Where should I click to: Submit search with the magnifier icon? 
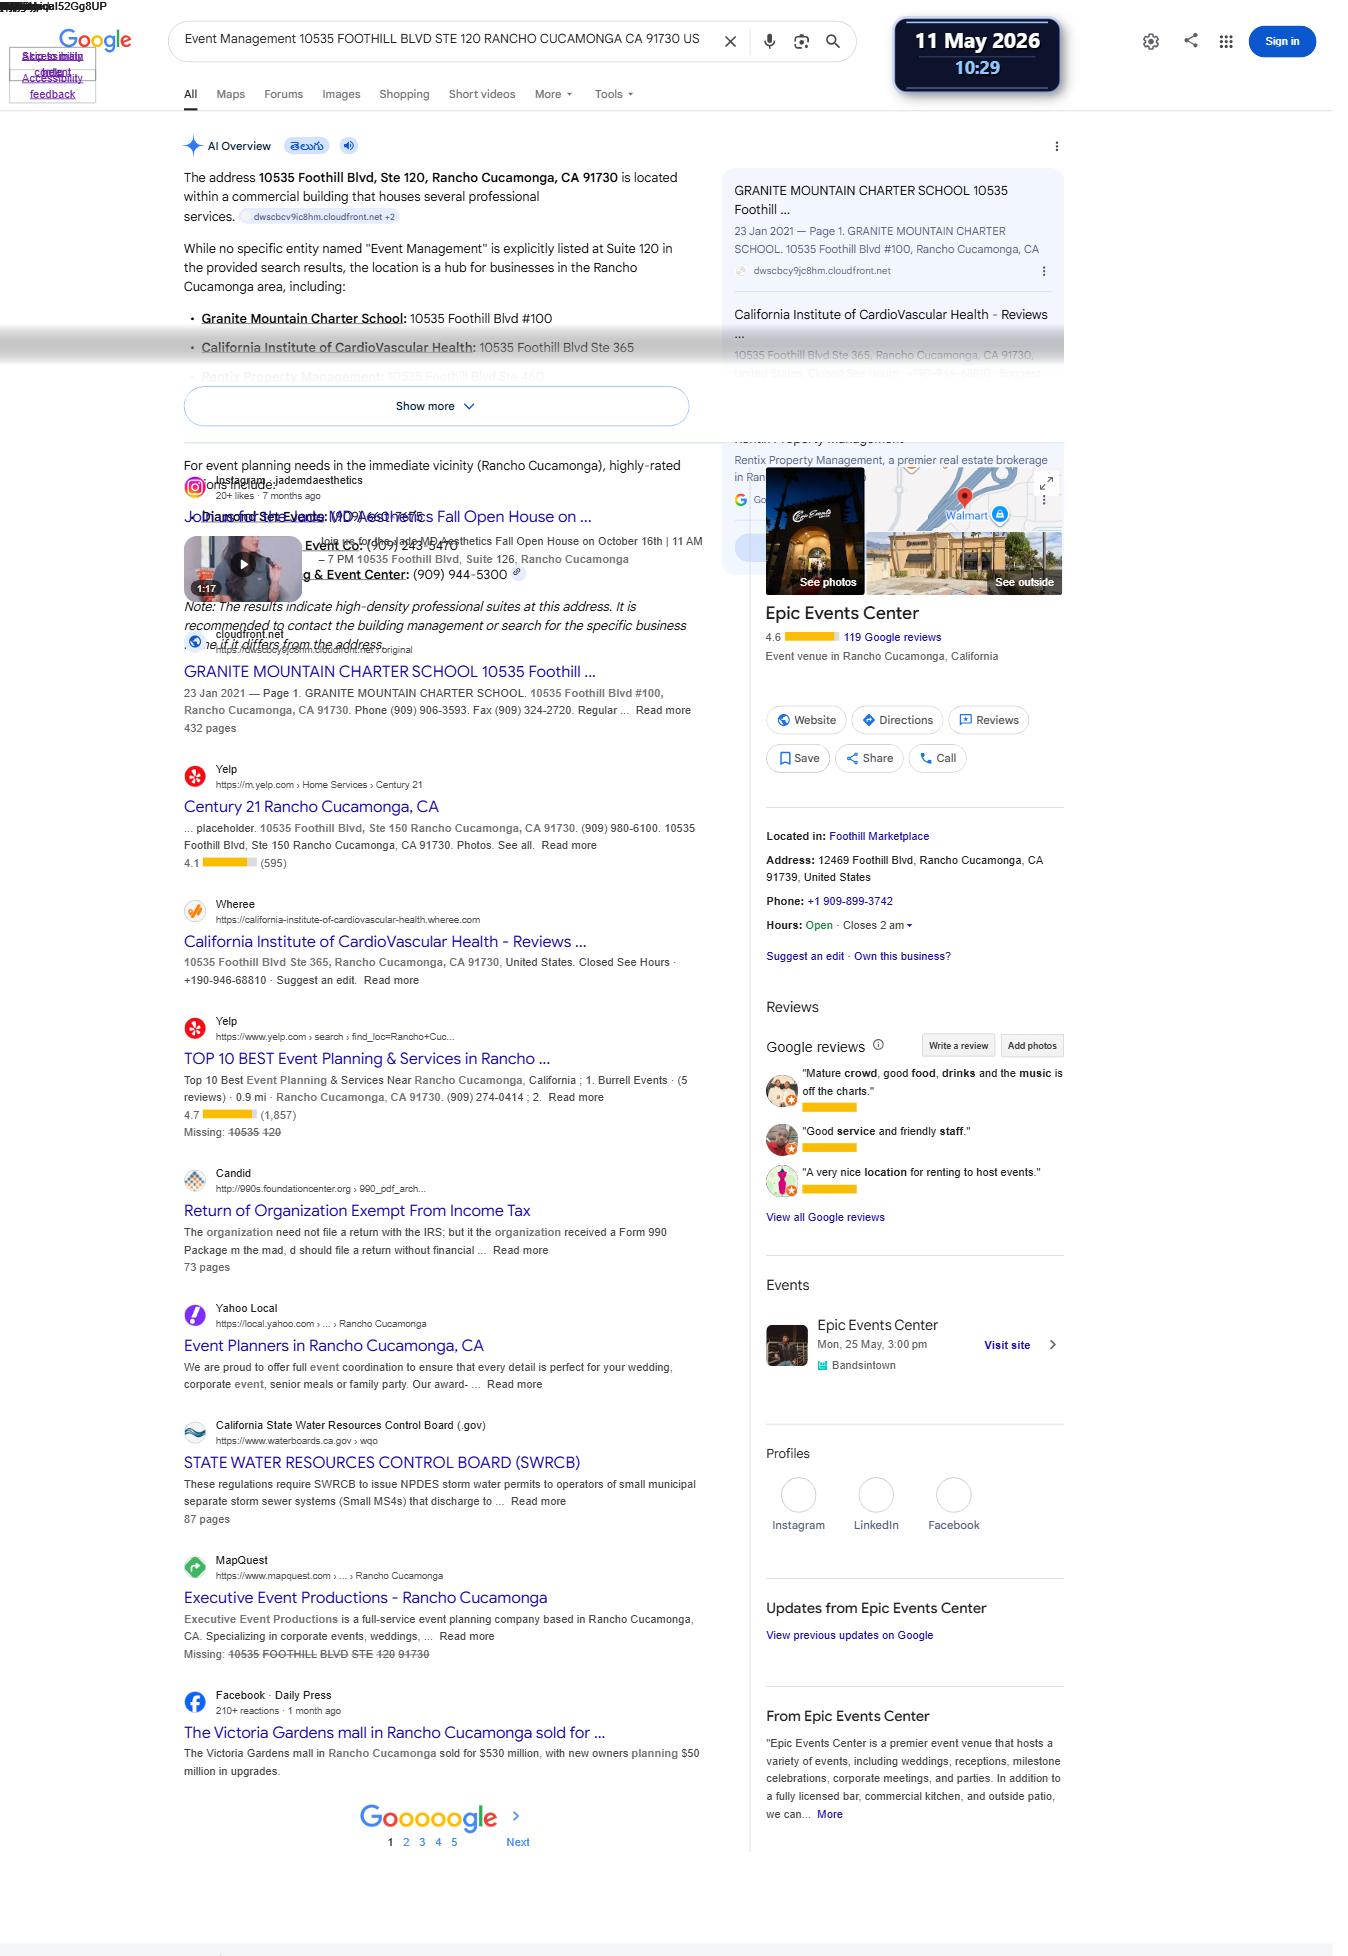click(832, 42)
